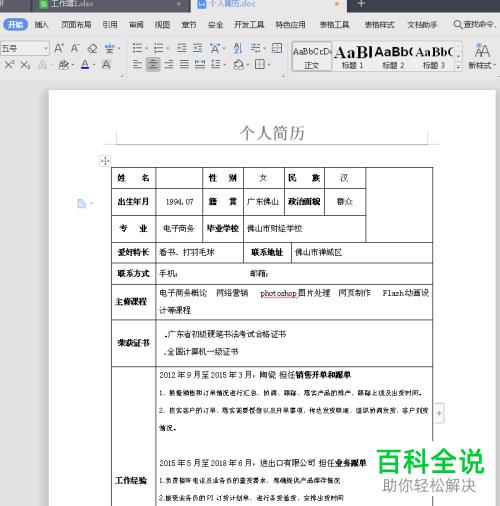Set align right paragraph alignment
The width and height of the screenshot is (500, 506).
pos(169,64)
